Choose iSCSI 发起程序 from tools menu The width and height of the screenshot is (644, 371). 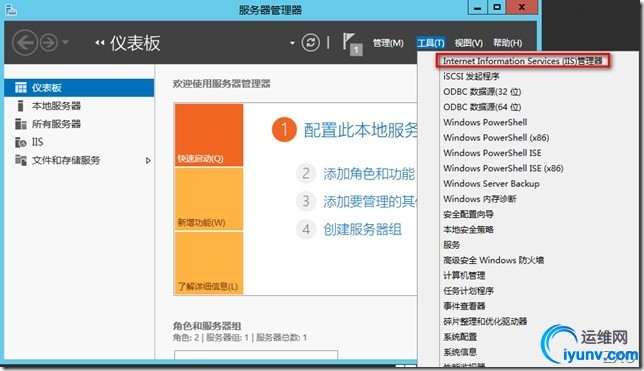pyautogui.click(x=471, y=76)
